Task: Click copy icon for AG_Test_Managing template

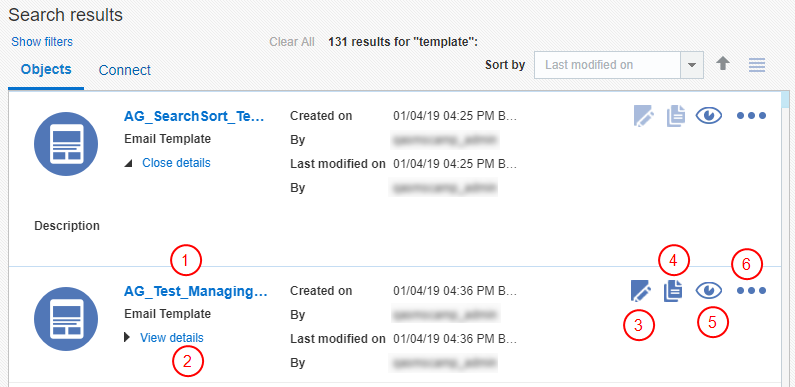Action: coord(673,291)
